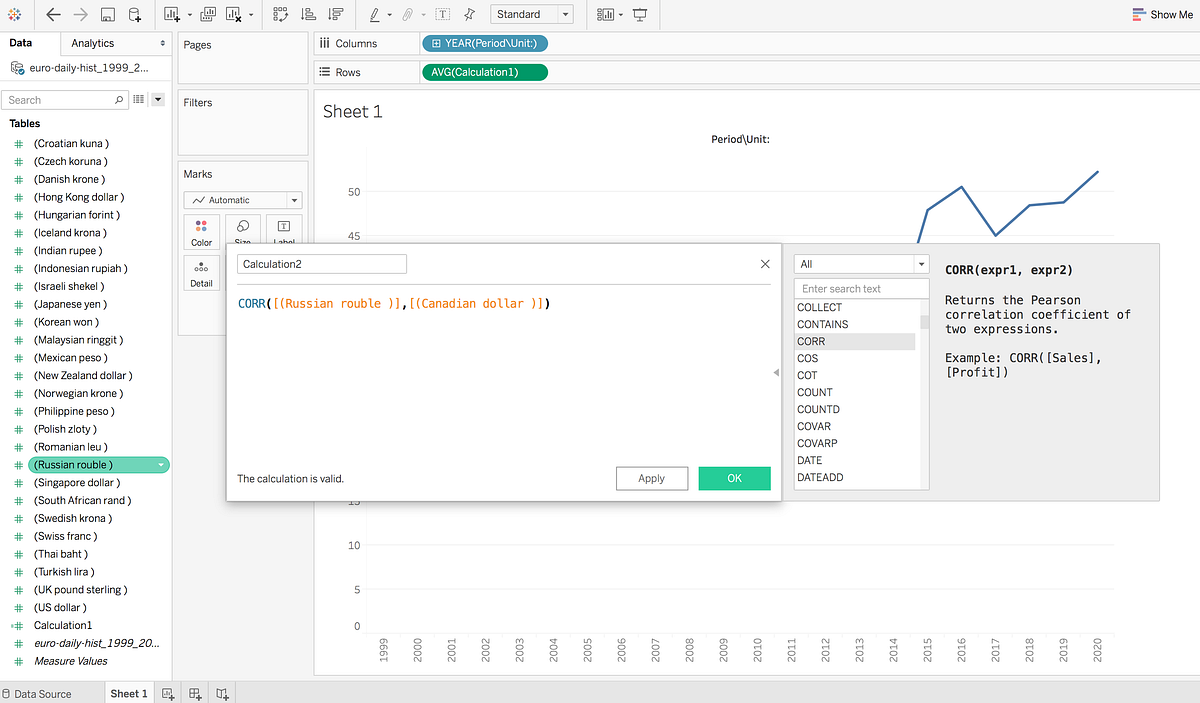Screen dimensions: 1200x703
Task: Open the Color shelf on the Marks card
Action: coord(201,234)
